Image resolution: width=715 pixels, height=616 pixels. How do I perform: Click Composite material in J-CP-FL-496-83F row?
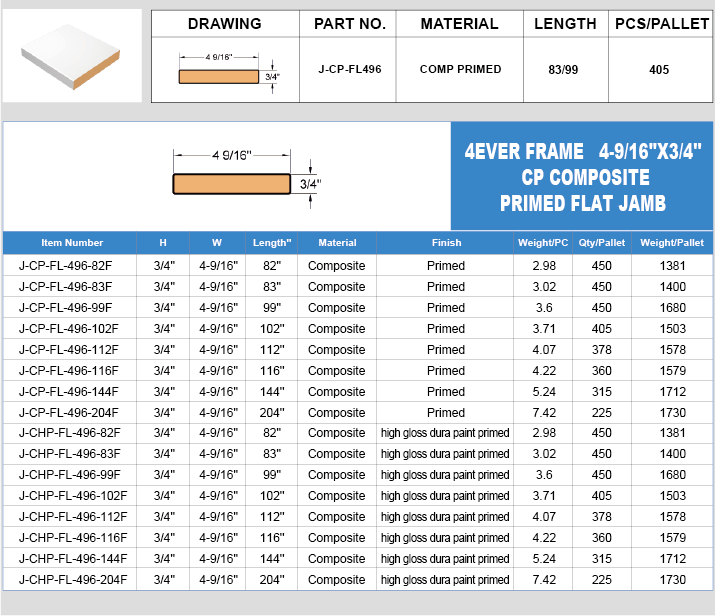click(337, 287)
